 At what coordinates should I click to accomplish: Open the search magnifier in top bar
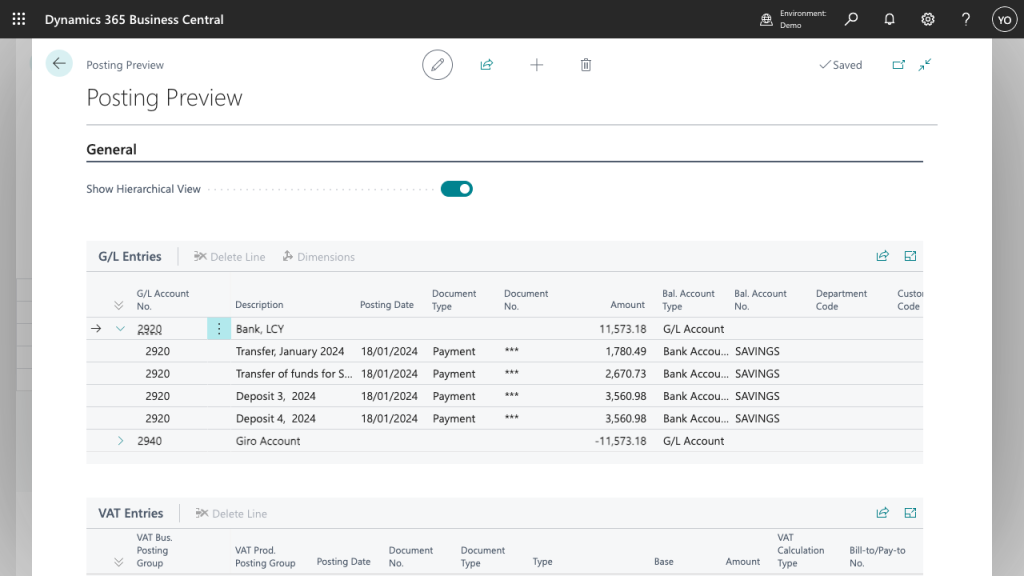[851, 19]
